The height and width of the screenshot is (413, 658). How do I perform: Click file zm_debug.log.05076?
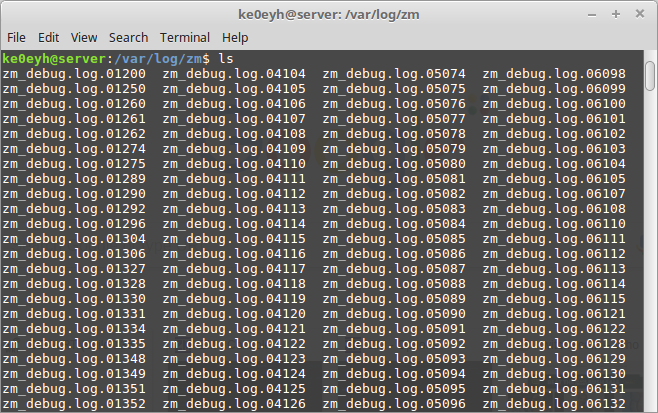tap(394, 104)
